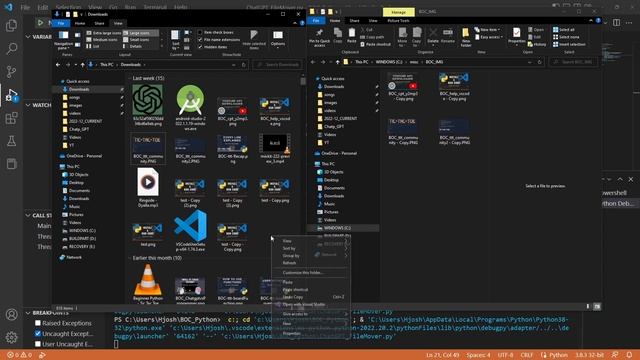Viewport: 640px width, 360px height.
Task: Collapse CALL STACK section in VS Code
Action: 28,215
